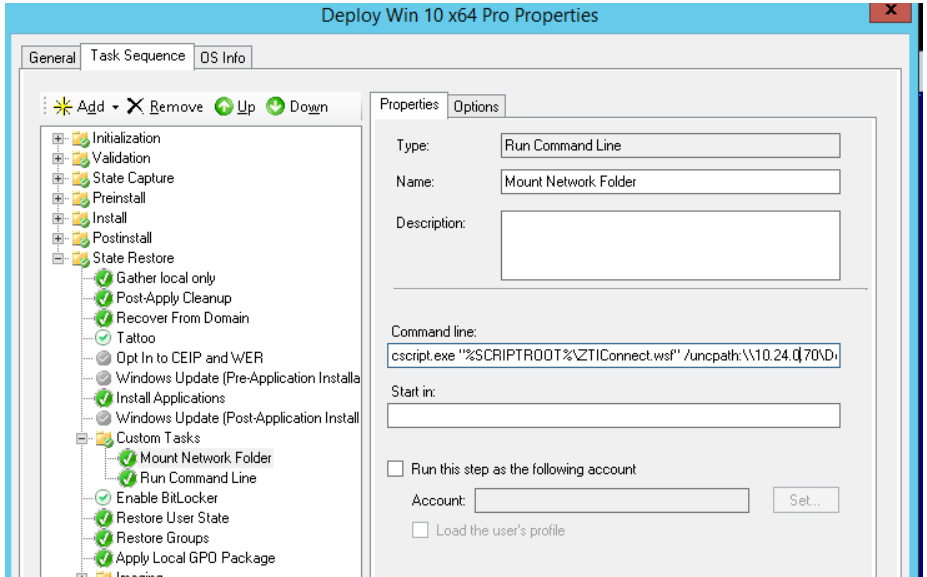Expand the Postinstall group

(58, 239)
